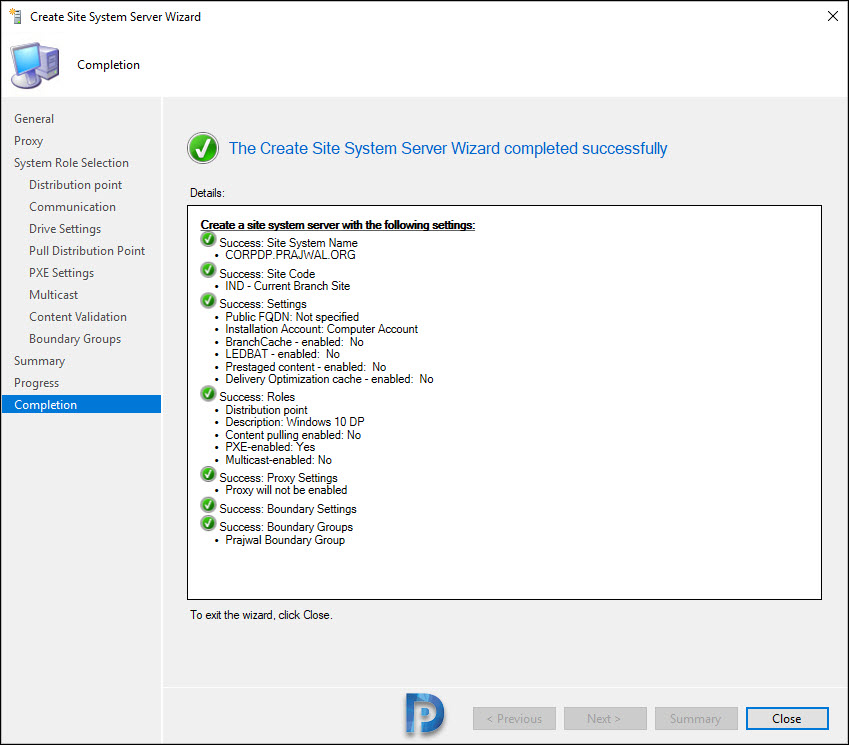Click the wizard title bar icon
Image resolution: width=849 pixels, height=745 pixels.
point(16,16)
